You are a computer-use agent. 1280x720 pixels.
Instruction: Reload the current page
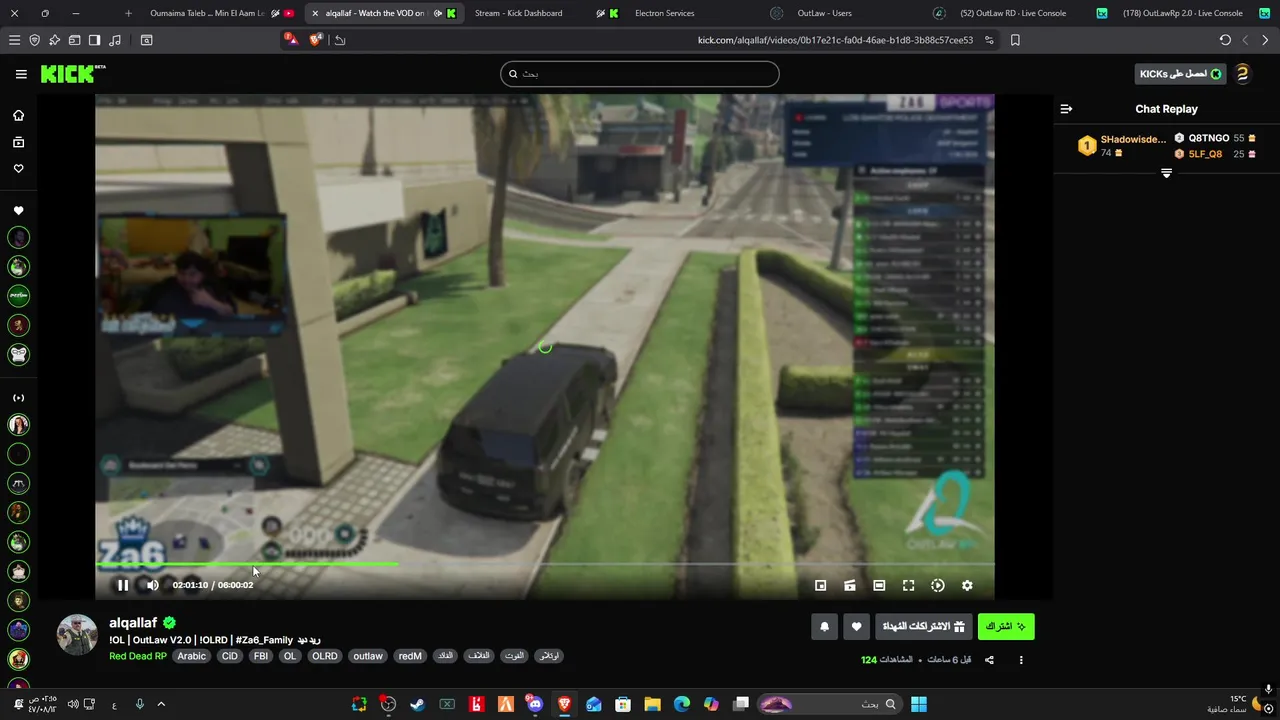[x=1225, y=40]
